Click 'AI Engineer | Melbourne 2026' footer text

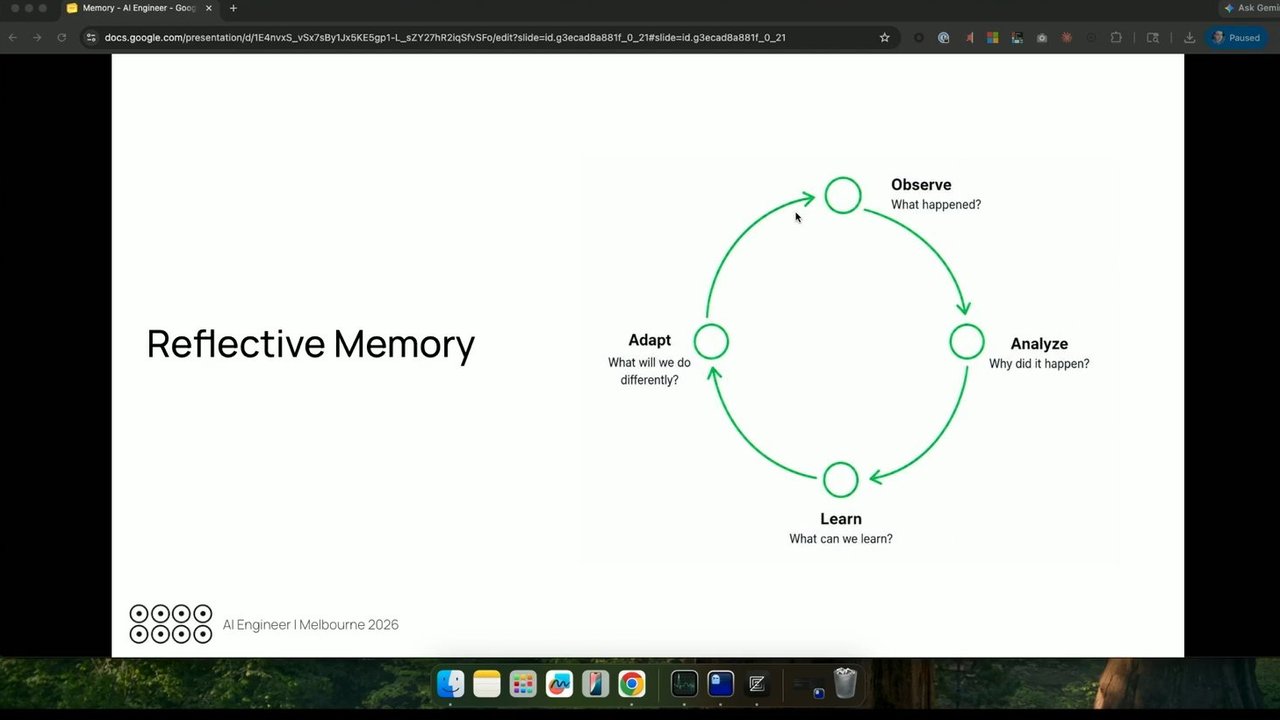(311, 625)
